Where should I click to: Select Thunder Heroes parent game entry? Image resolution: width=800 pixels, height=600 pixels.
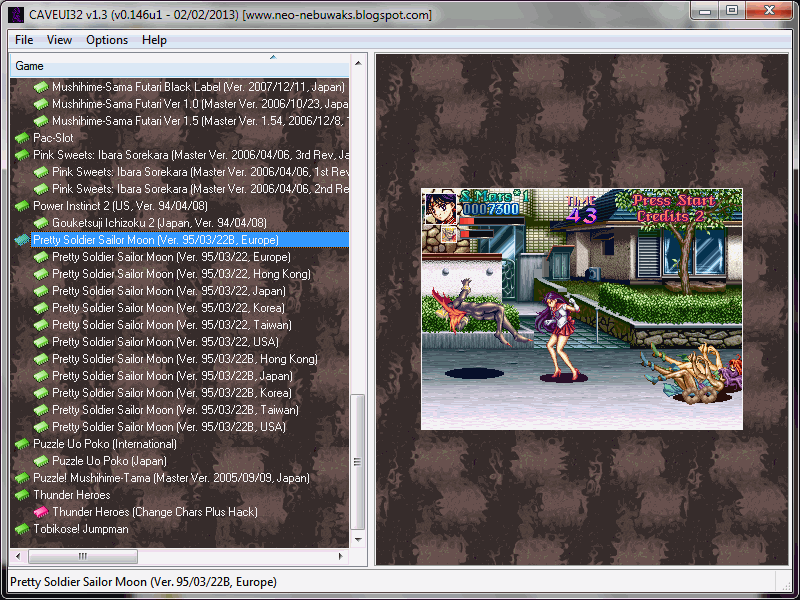[71, 495]
